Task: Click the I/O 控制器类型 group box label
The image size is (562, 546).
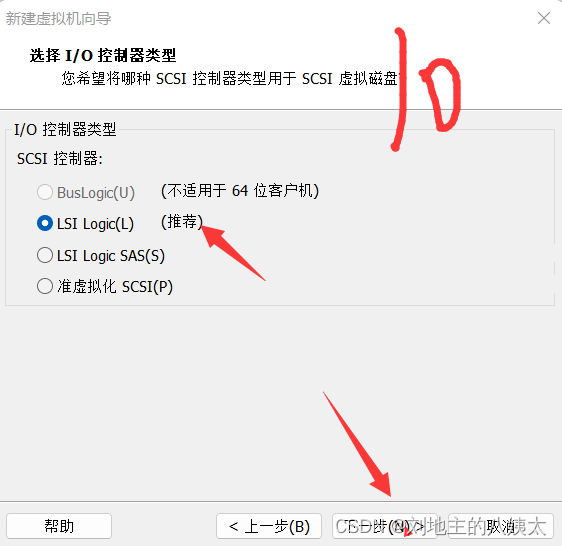Action: (x=65, y=129)
